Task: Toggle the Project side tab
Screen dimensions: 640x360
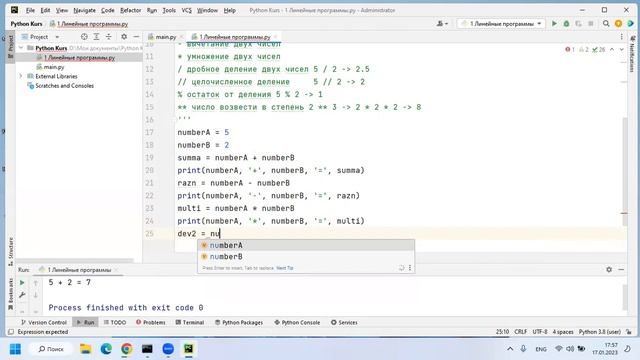Action: [11, 47]
